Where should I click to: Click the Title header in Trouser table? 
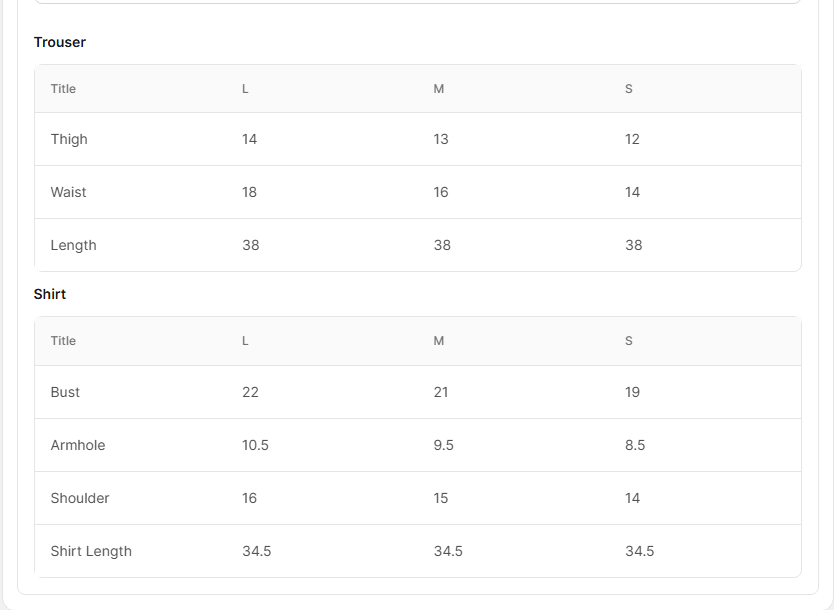coord(63,89)
